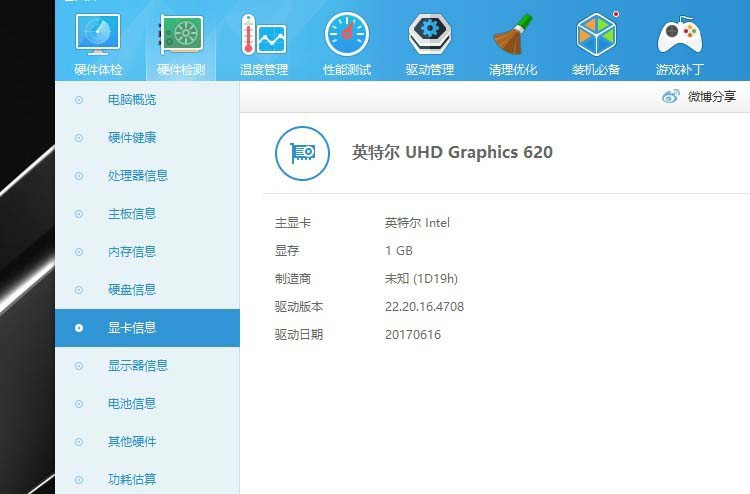Image resolution: width=750 pixels, height=494 pixels.
Task: Go to 电池信息 sidebar item
Action: [147, 404]
